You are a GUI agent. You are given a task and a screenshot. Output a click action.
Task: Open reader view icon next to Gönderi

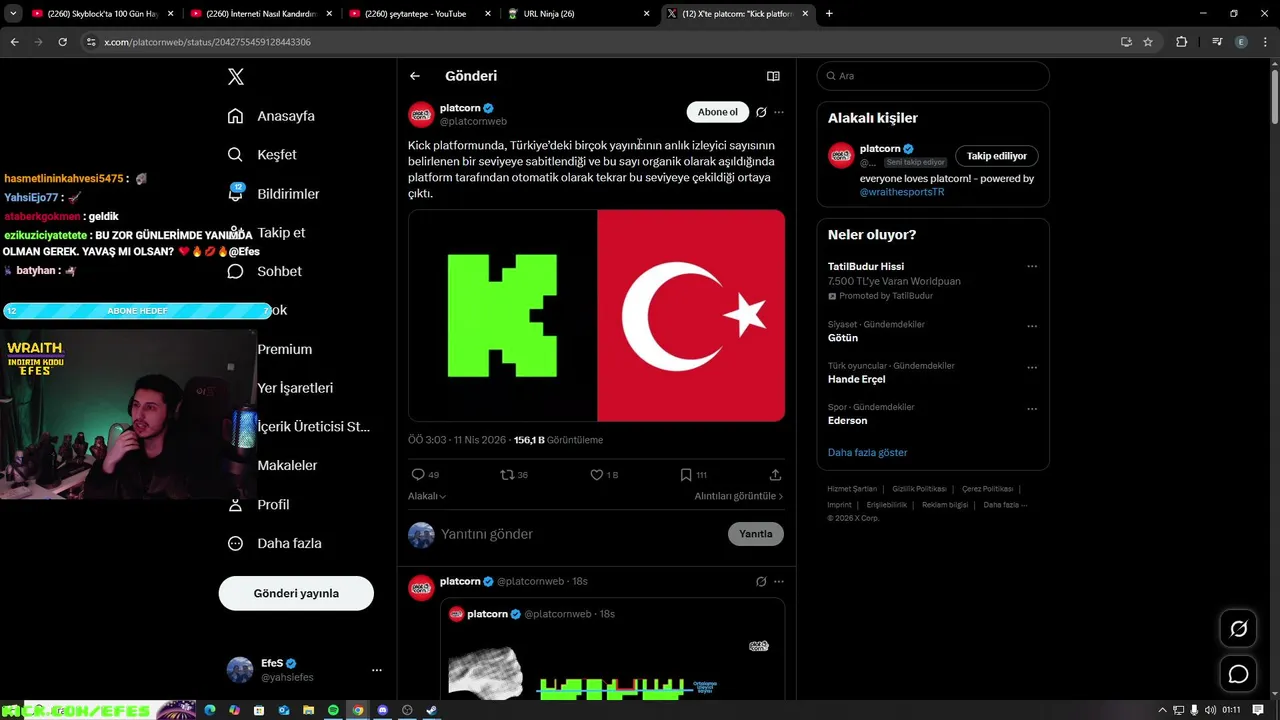[773, 76]
